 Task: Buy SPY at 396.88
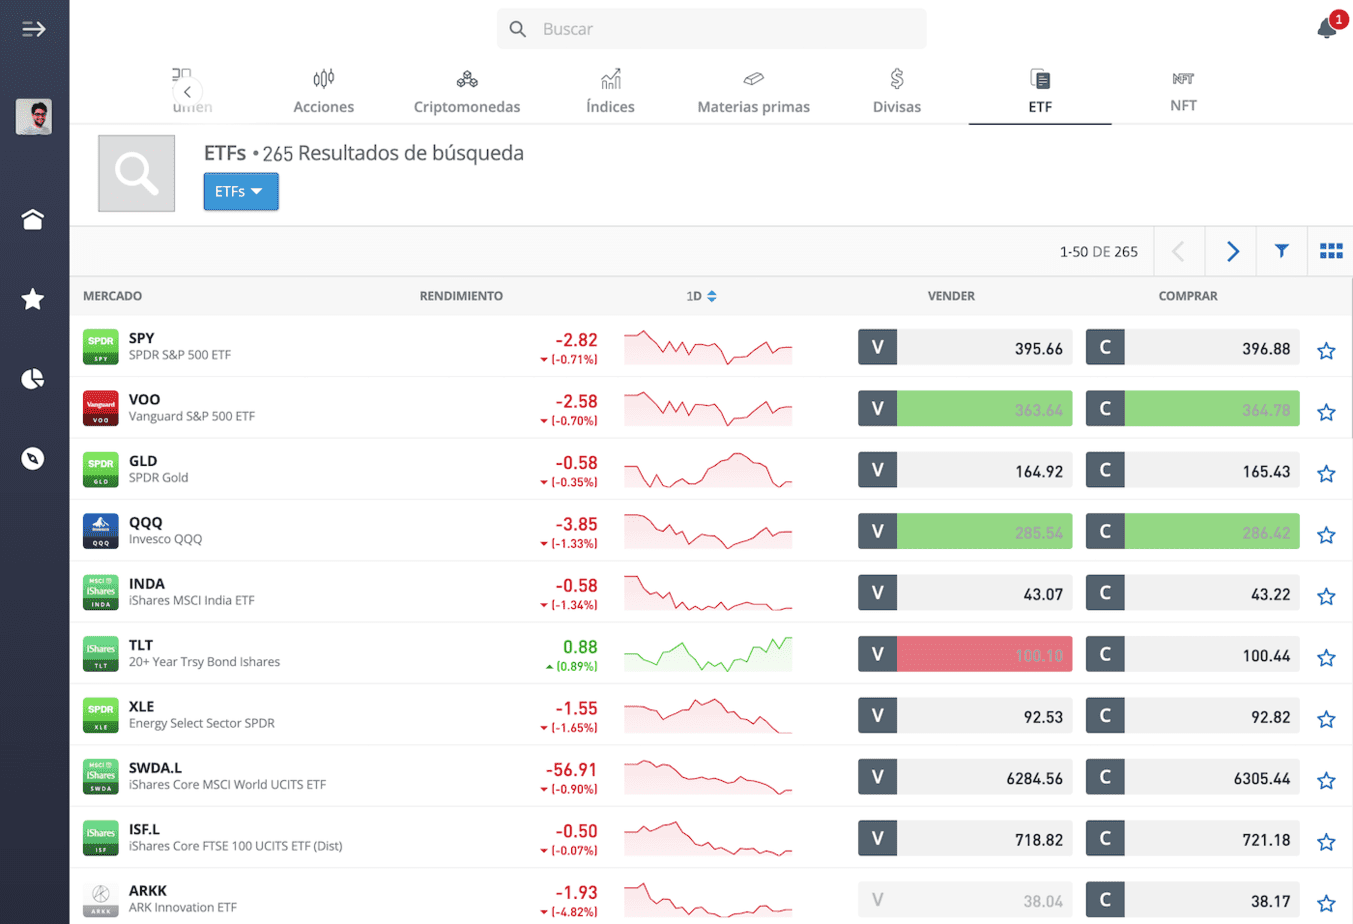coord(1193,348)
